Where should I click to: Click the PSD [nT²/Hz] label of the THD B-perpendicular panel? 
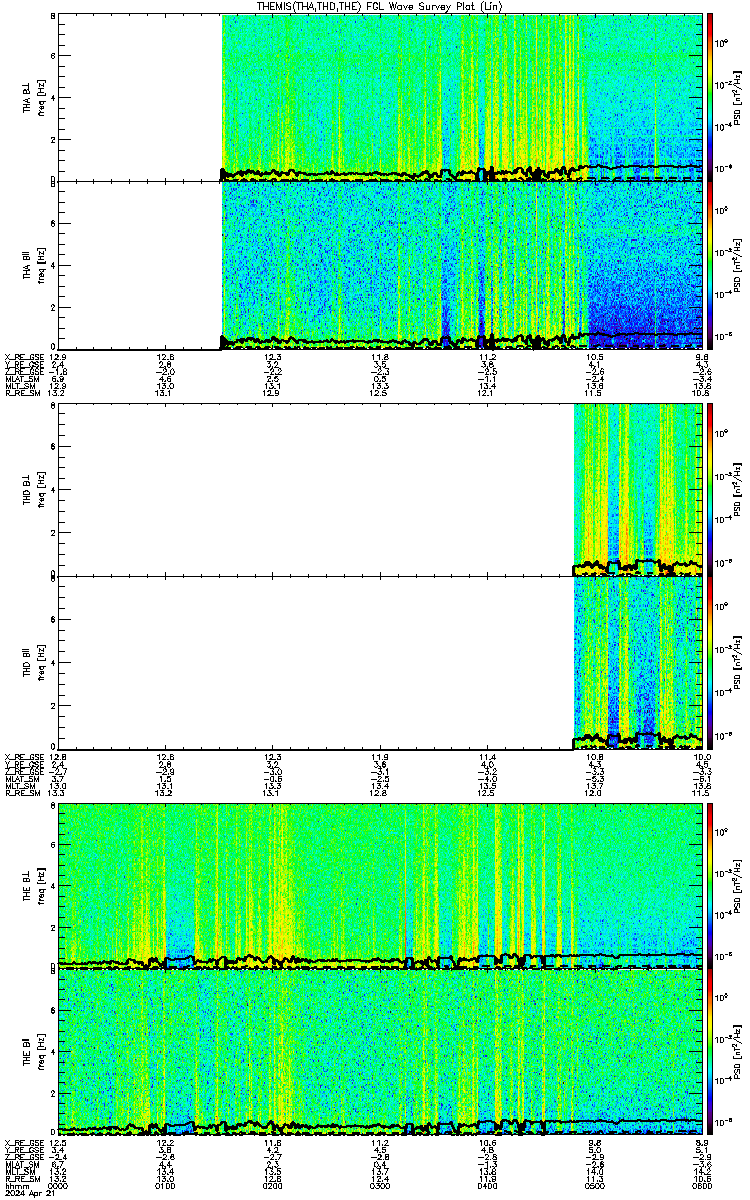point(737,489)
